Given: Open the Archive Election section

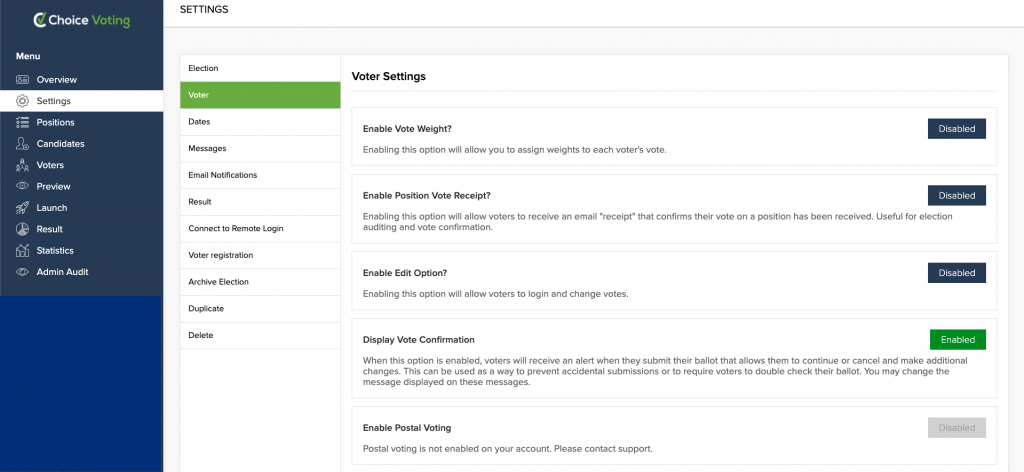Looking at the screenshot, I should point(260,282).
